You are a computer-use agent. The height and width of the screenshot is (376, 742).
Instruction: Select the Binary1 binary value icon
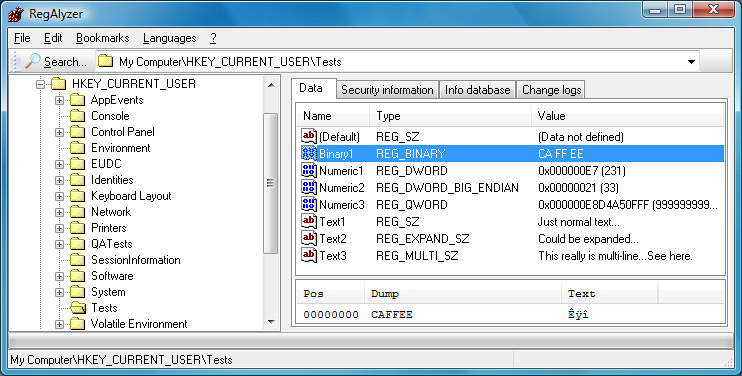tap(309, 153)
